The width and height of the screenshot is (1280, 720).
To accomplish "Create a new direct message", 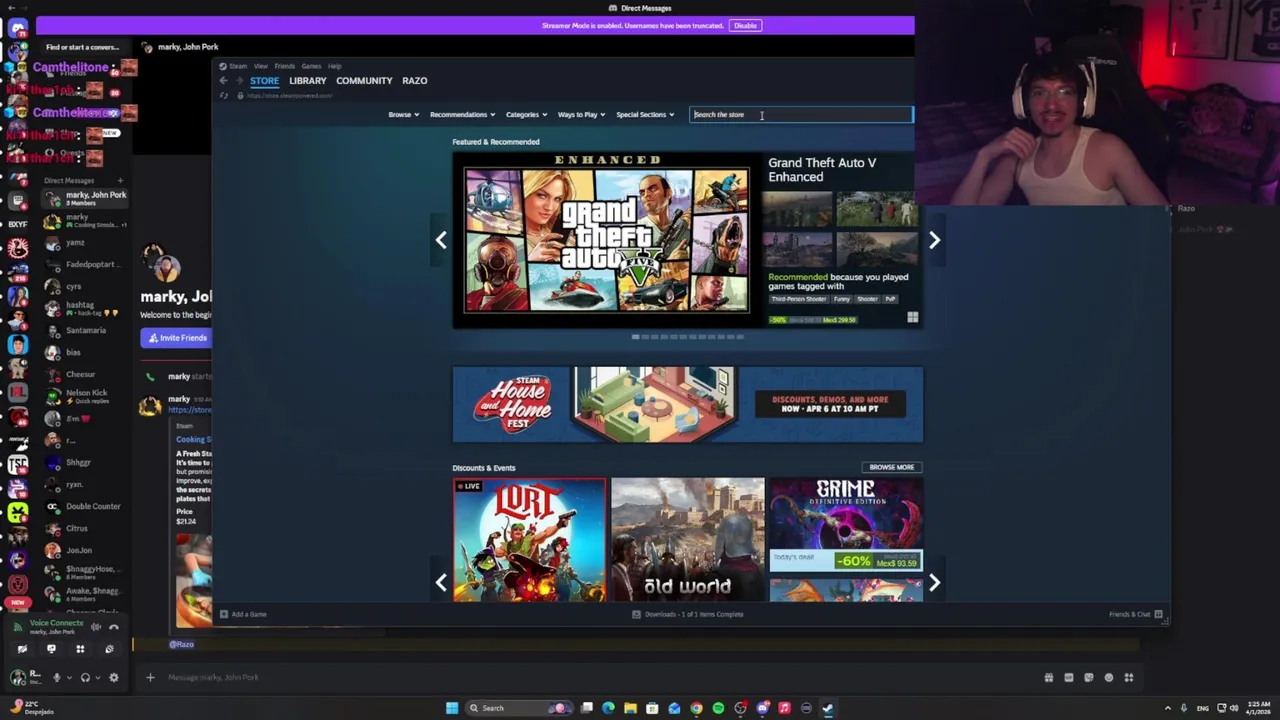I will click(x=120, y=181).
